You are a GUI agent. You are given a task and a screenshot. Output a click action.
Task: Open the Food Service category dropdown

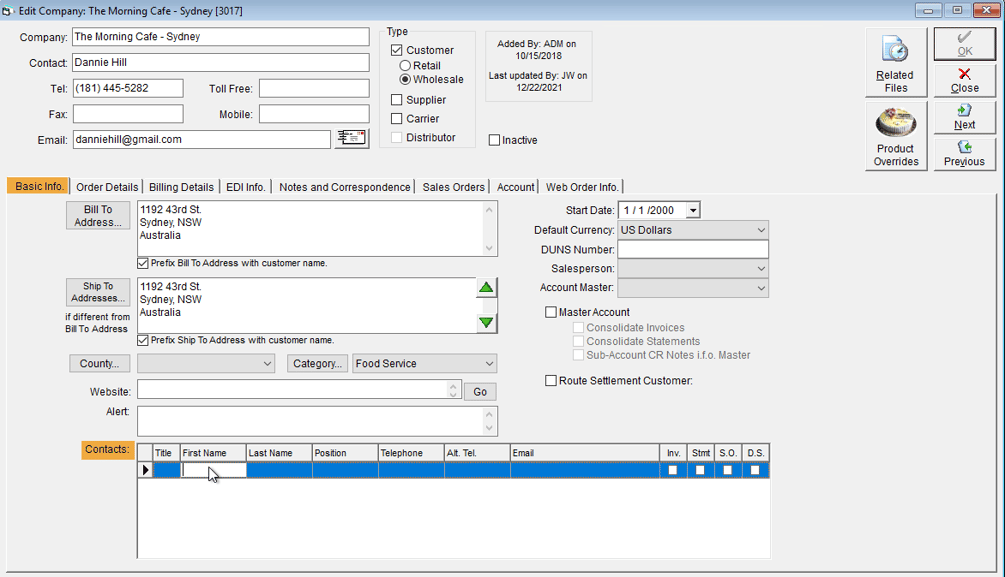tap(489, 364)
